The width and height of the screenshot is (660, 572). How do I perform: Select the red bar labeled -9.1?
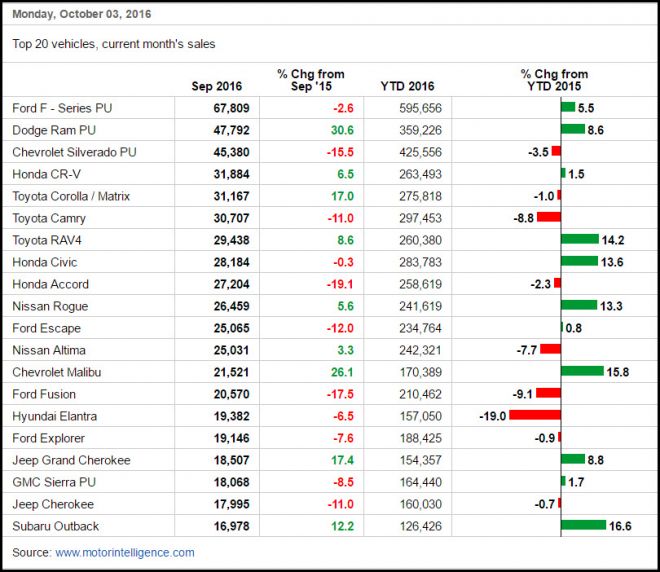(x=548, y=393)
